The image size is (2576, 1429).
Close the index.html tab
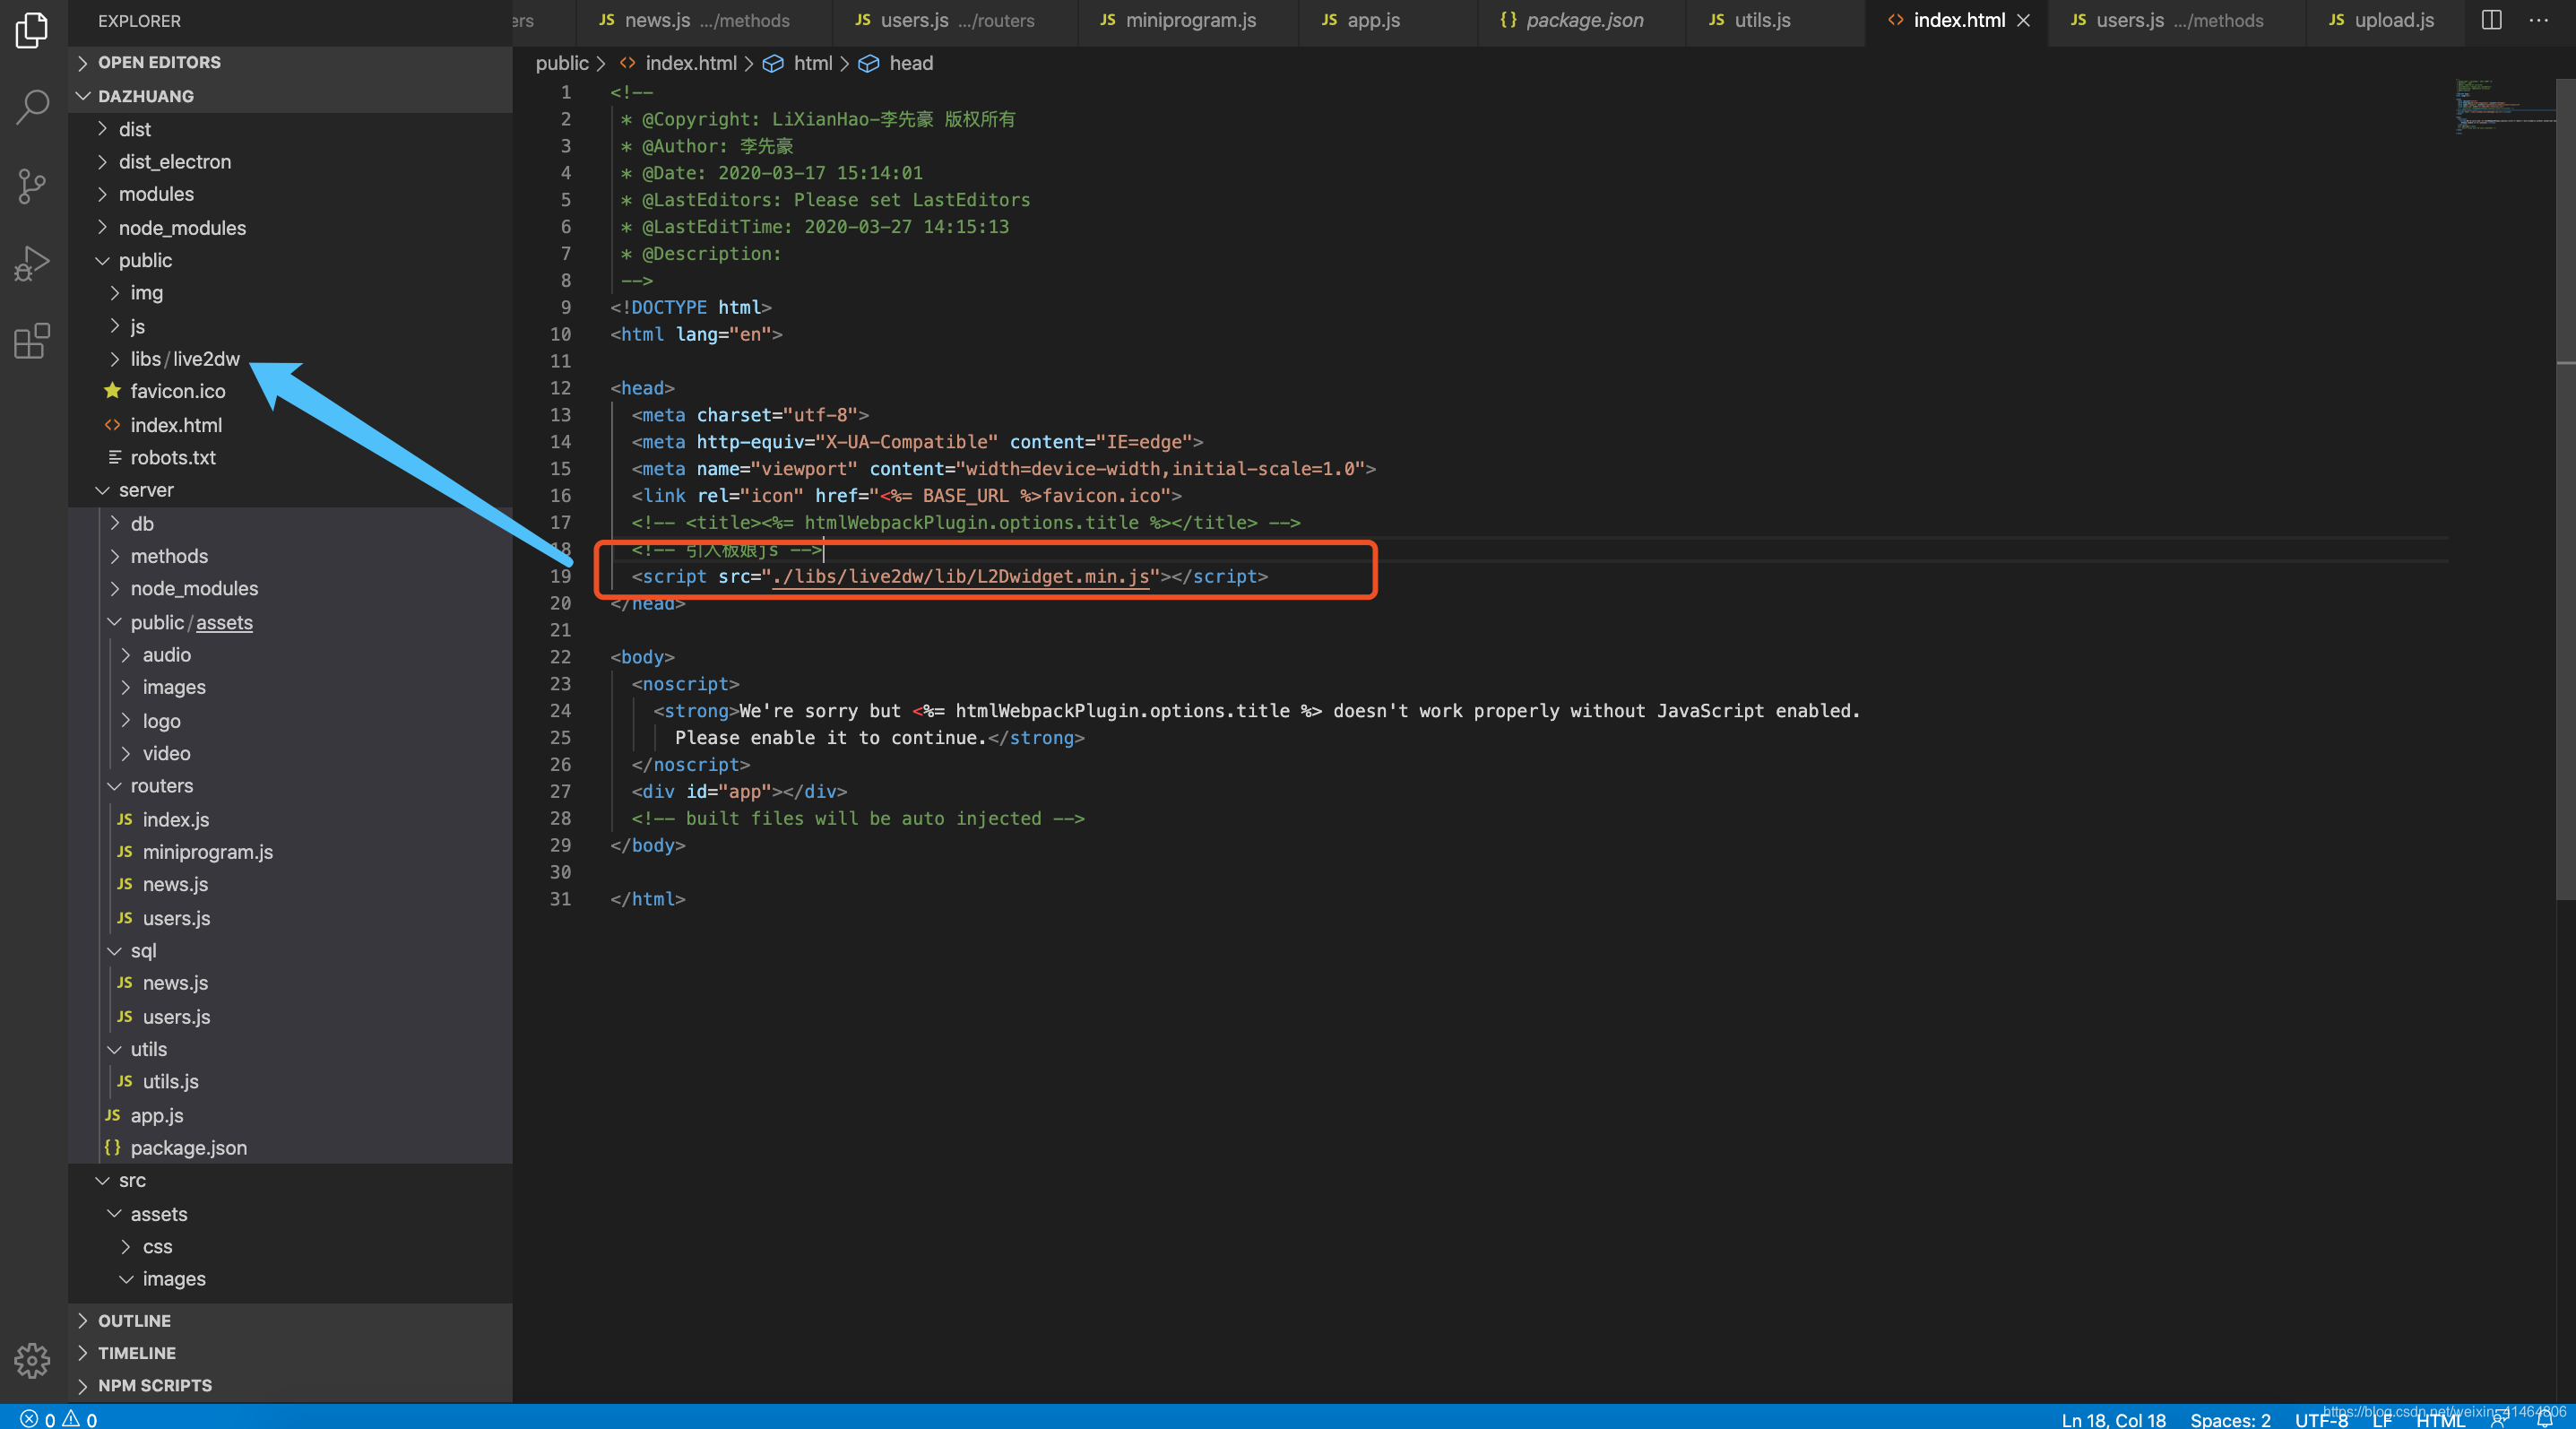tap(2023, 20)
